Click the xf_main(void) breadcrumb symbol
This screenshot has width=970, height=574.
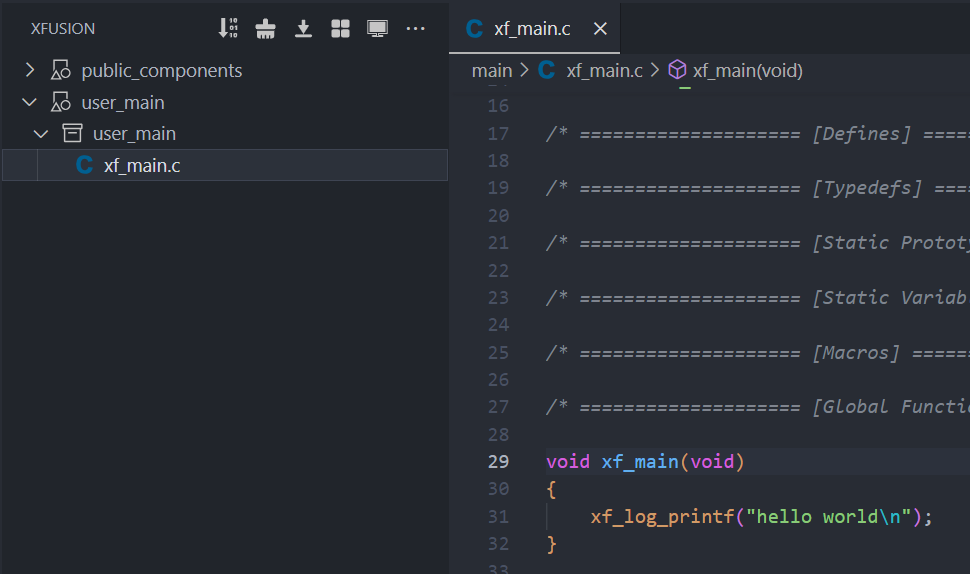(747, 71)
